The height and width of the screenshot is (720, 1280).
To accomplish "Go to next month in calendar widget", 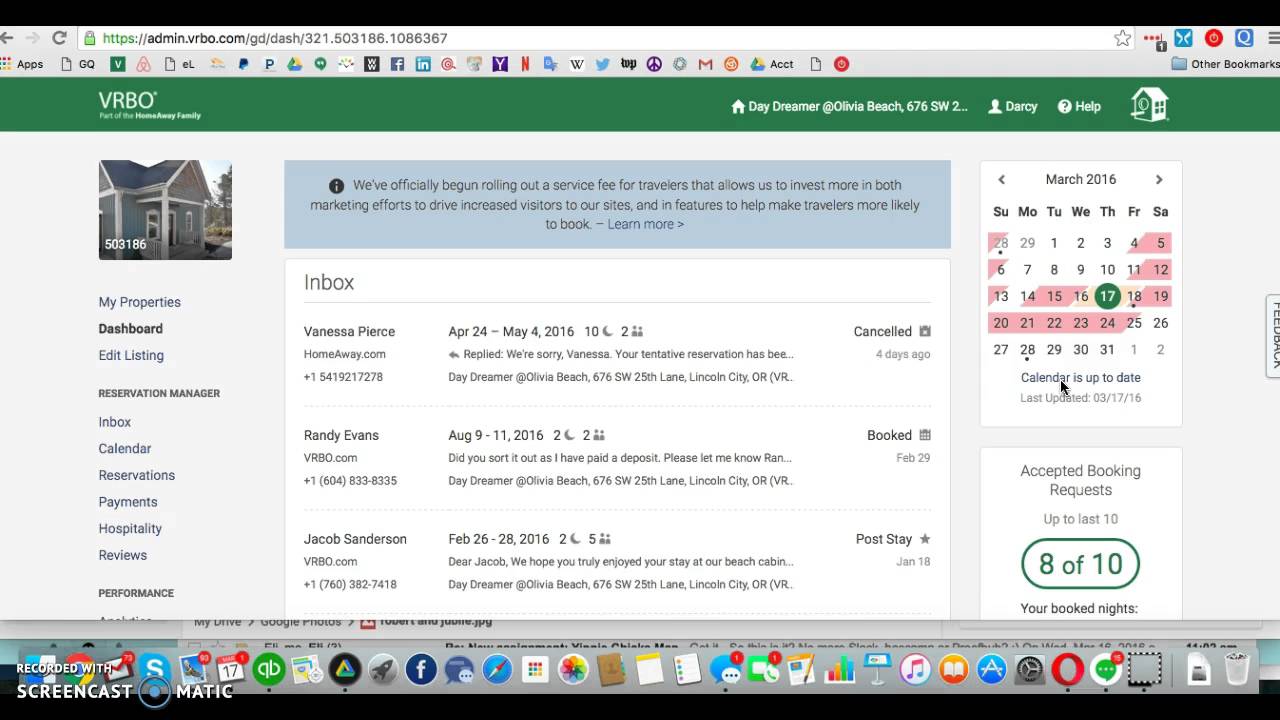I will pyautogui.click(x=1159, y=180).
